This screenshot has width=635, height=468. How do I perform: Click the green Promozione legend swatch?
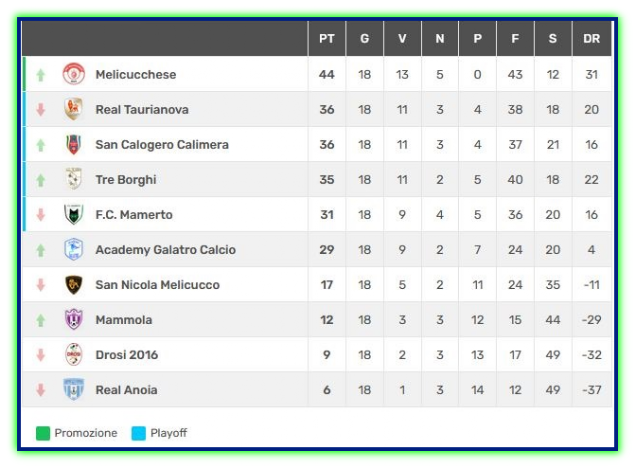click(x=43, y=433)
